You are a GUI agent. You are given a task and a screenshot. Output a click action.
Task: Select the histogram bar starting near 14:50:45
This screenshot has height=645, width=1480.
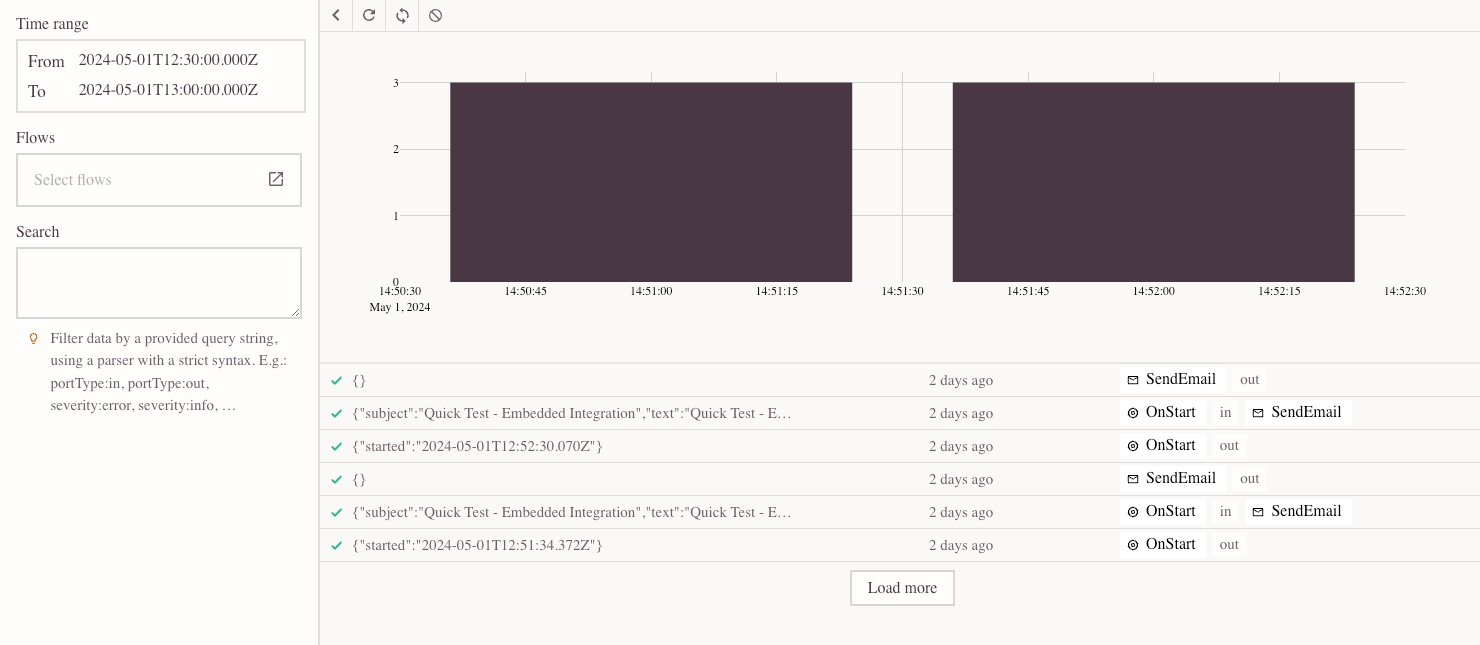[650, 182]
